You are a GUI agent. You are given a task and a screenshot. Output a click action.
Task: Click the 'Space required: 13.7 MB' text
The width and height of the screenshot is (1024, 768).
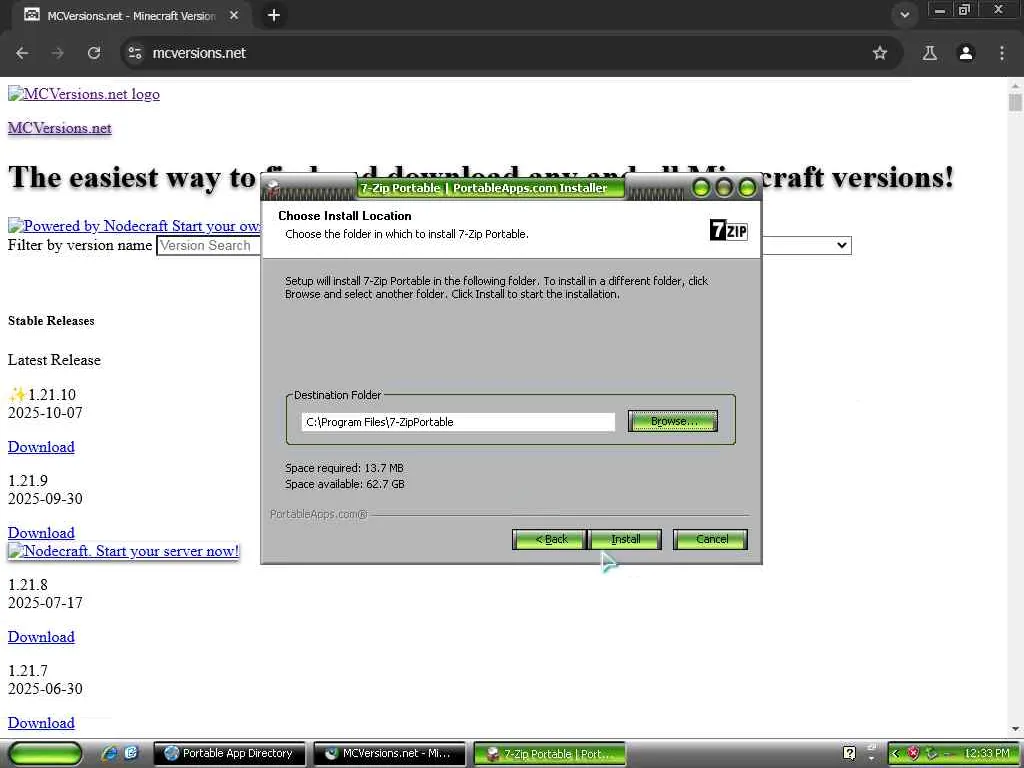tap(344, 468)
